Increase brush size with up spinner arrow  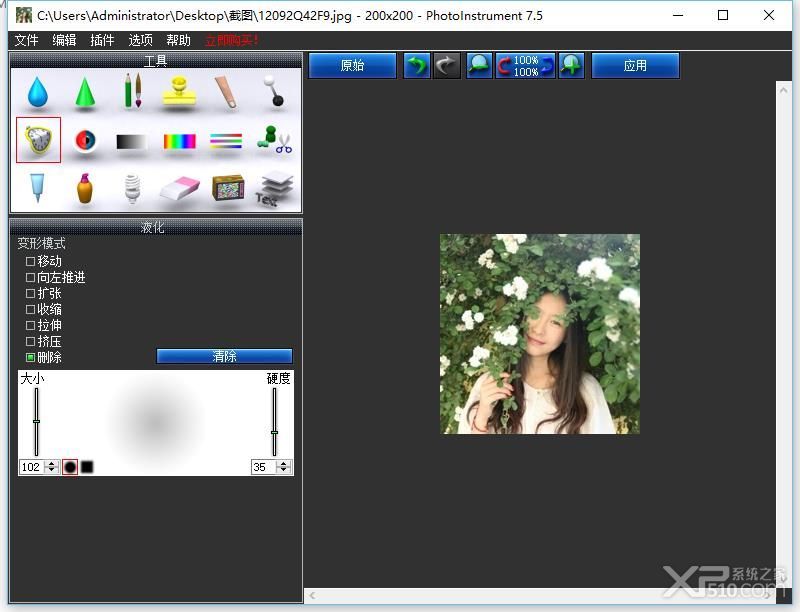click(x=52, y=464)
